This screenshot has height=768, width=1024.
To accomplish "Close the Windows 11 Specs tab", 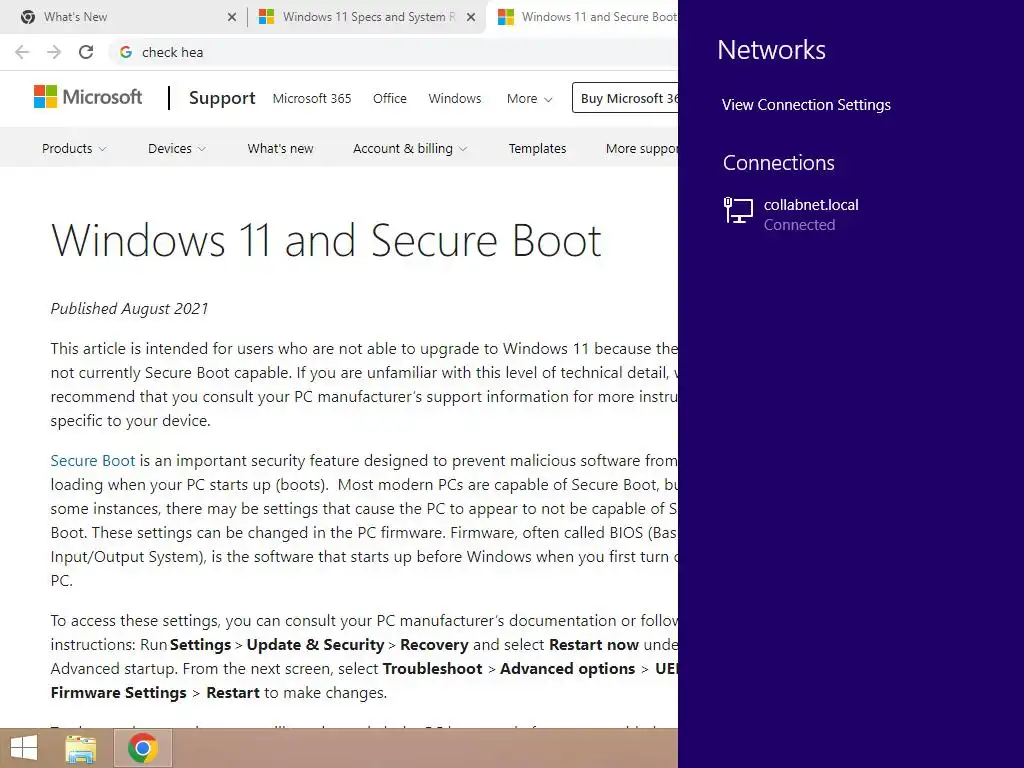I will click(x=471, y=17).
